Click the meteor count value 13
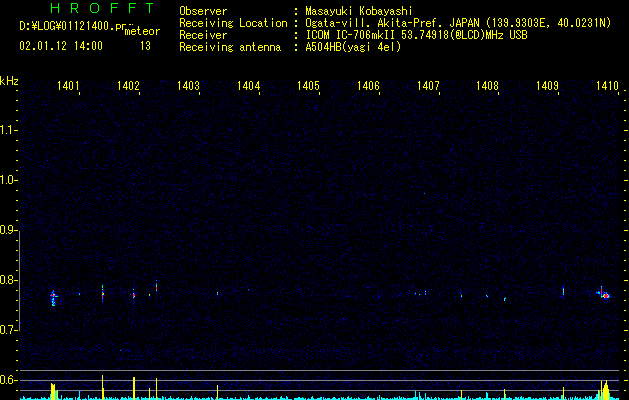 click(x=145, y=46)
